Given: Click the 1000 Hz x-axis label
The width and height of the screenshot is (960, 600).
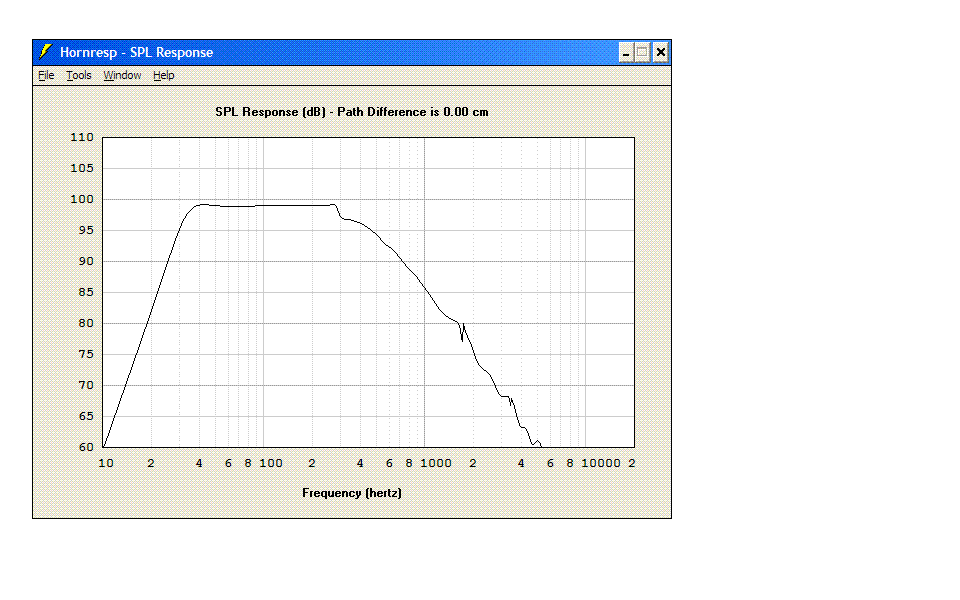Looking at the screenshot, I should [436, 463].
